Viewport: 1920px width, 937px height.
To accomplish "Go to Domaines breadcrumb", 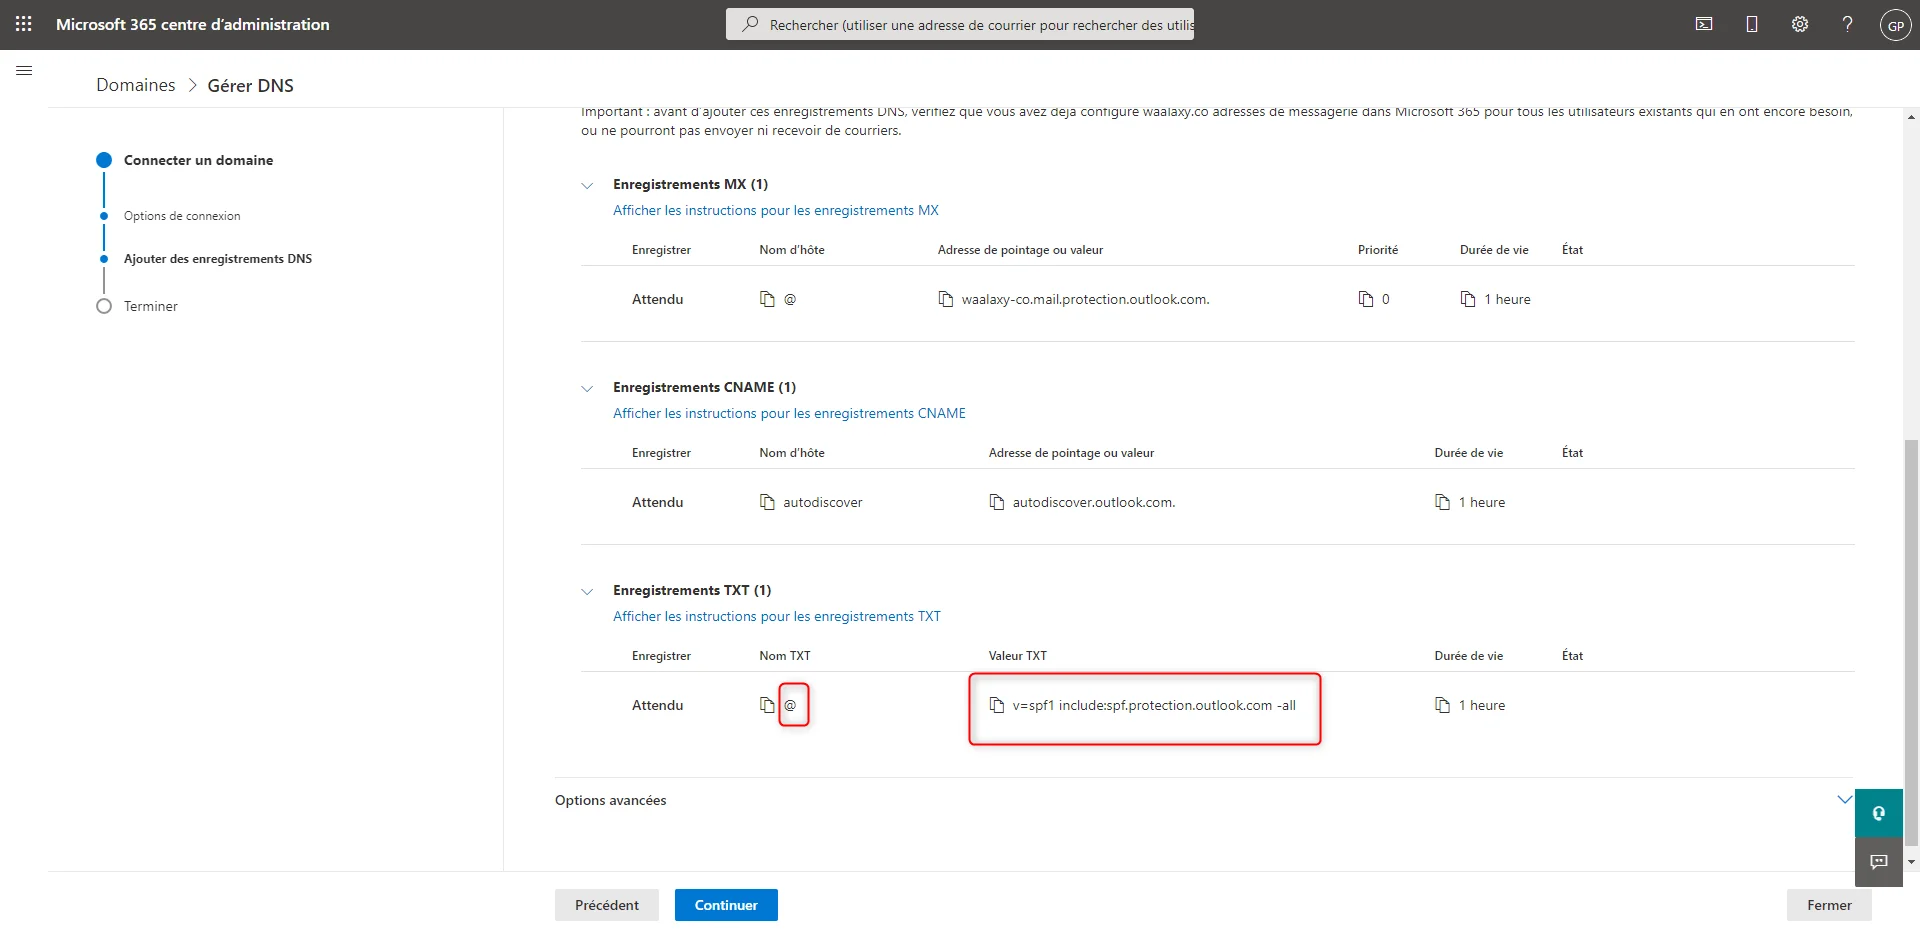I will pos(136,85).
